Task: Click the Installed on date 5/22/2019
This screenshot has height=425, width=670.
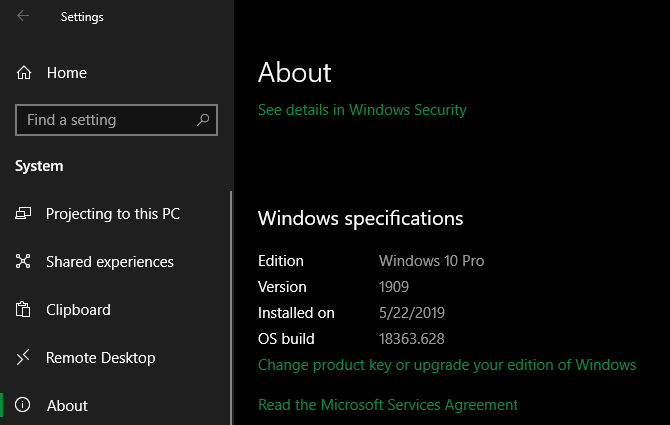Action: 413,313
